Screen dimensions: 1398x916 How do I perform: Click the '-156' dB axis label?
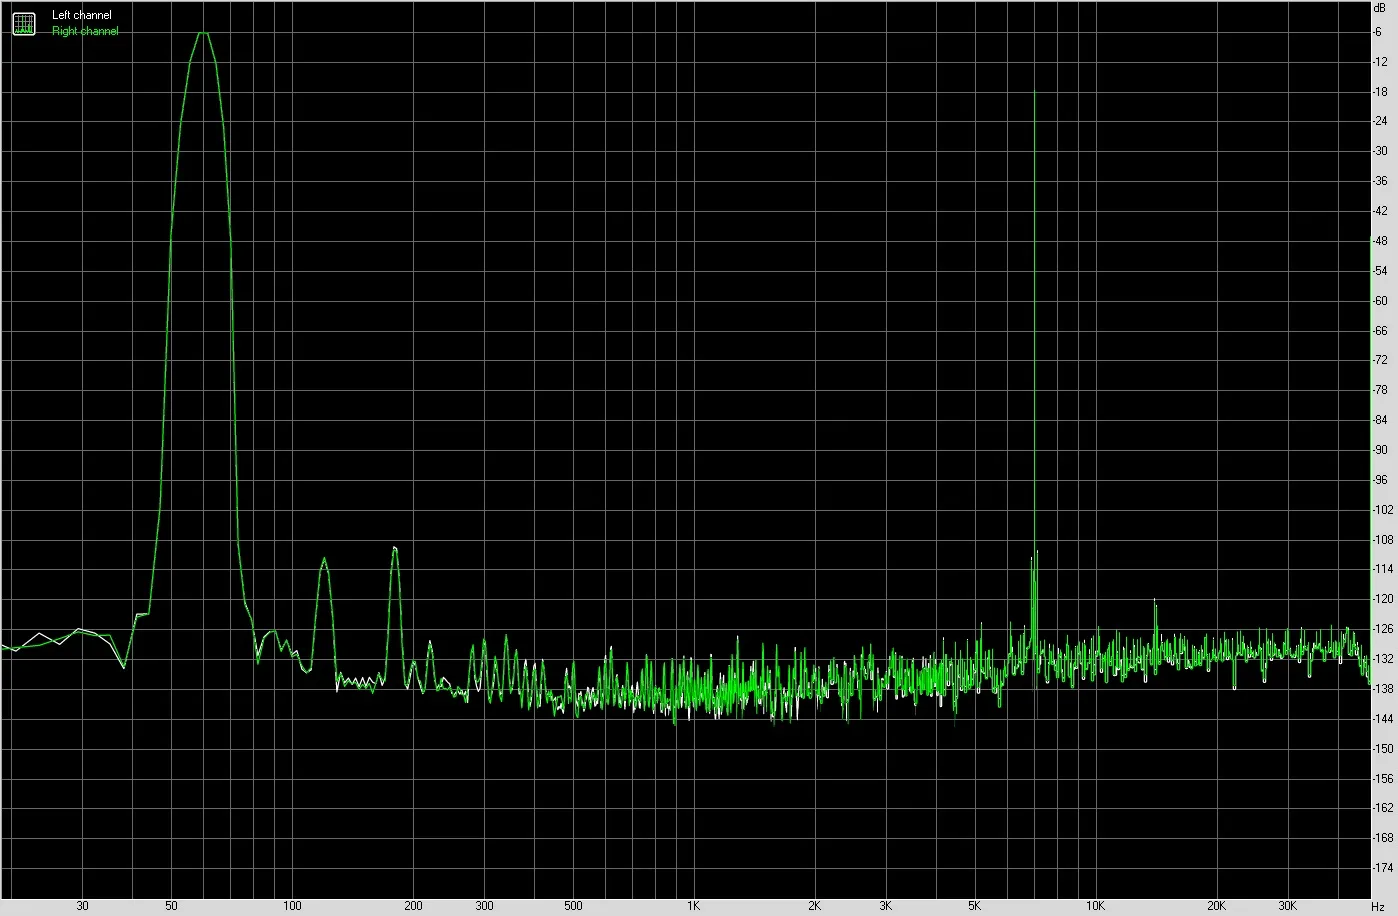pyautogui.click(x=1383, y=778)
